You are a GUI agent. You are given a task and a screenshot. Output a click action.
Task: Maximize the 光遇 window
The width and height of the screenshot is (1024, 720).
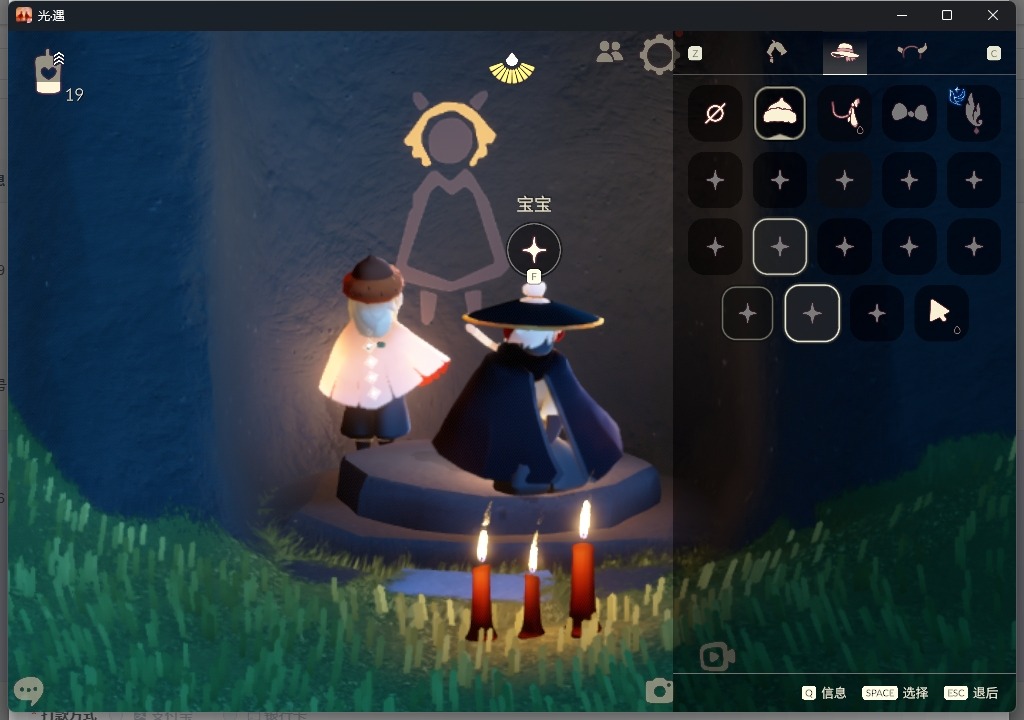(x=947, y=15)
